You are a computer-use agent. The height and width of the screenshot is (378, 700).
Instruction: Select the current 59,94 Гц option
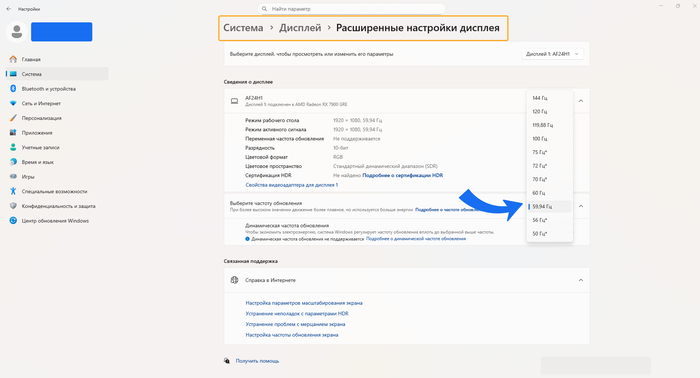point(550,207)
